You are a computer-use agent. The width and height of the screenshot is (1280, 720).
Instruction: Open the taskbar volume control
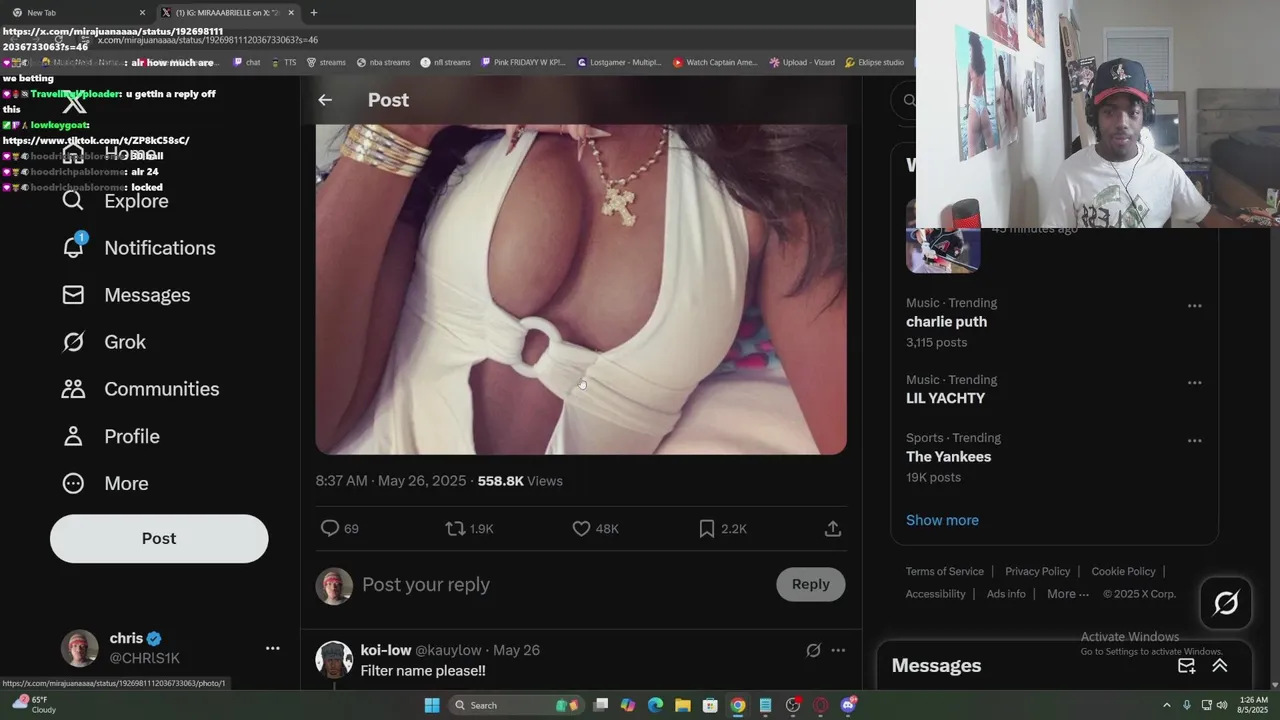tap(1222, 705)
